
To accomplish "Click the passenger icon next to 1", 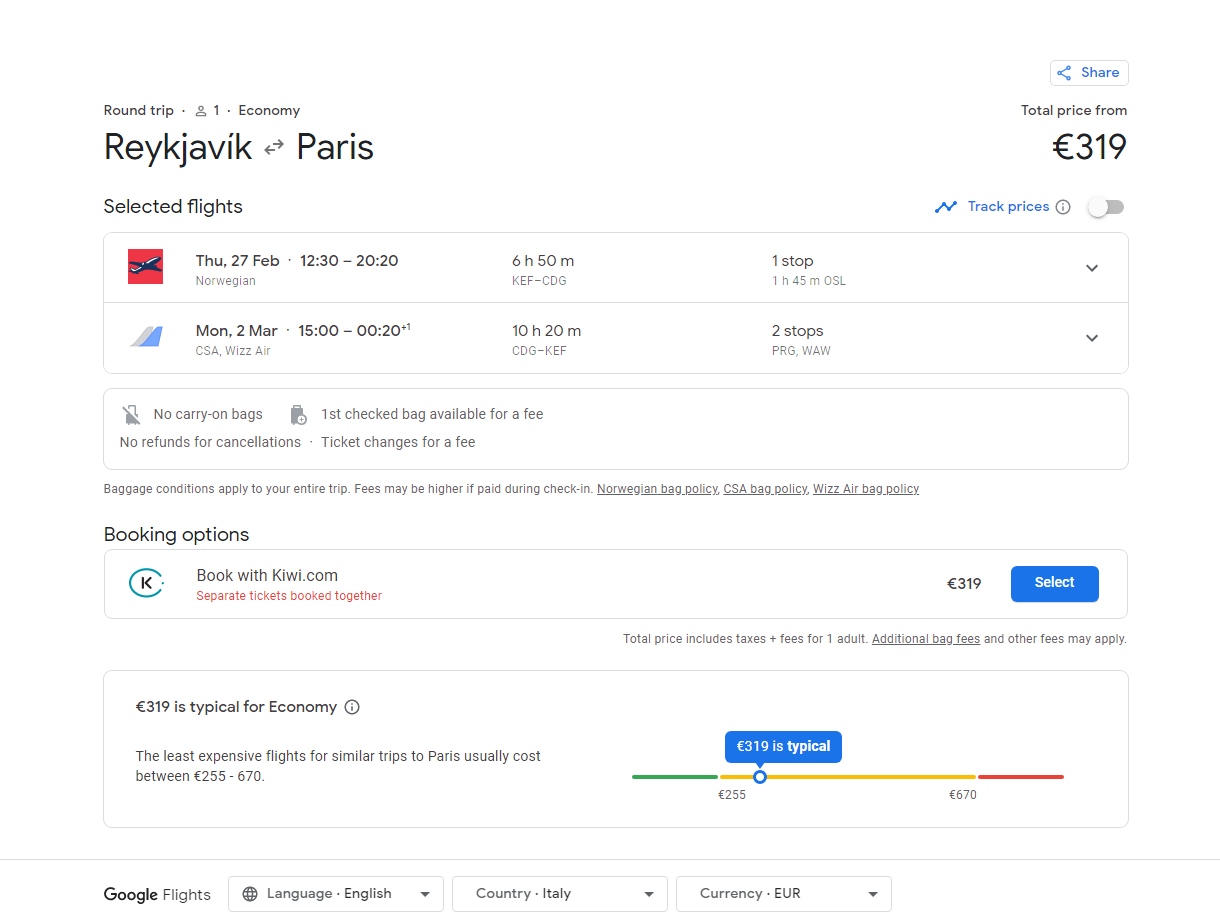I will pyautogui.click(x=201, y=111).
